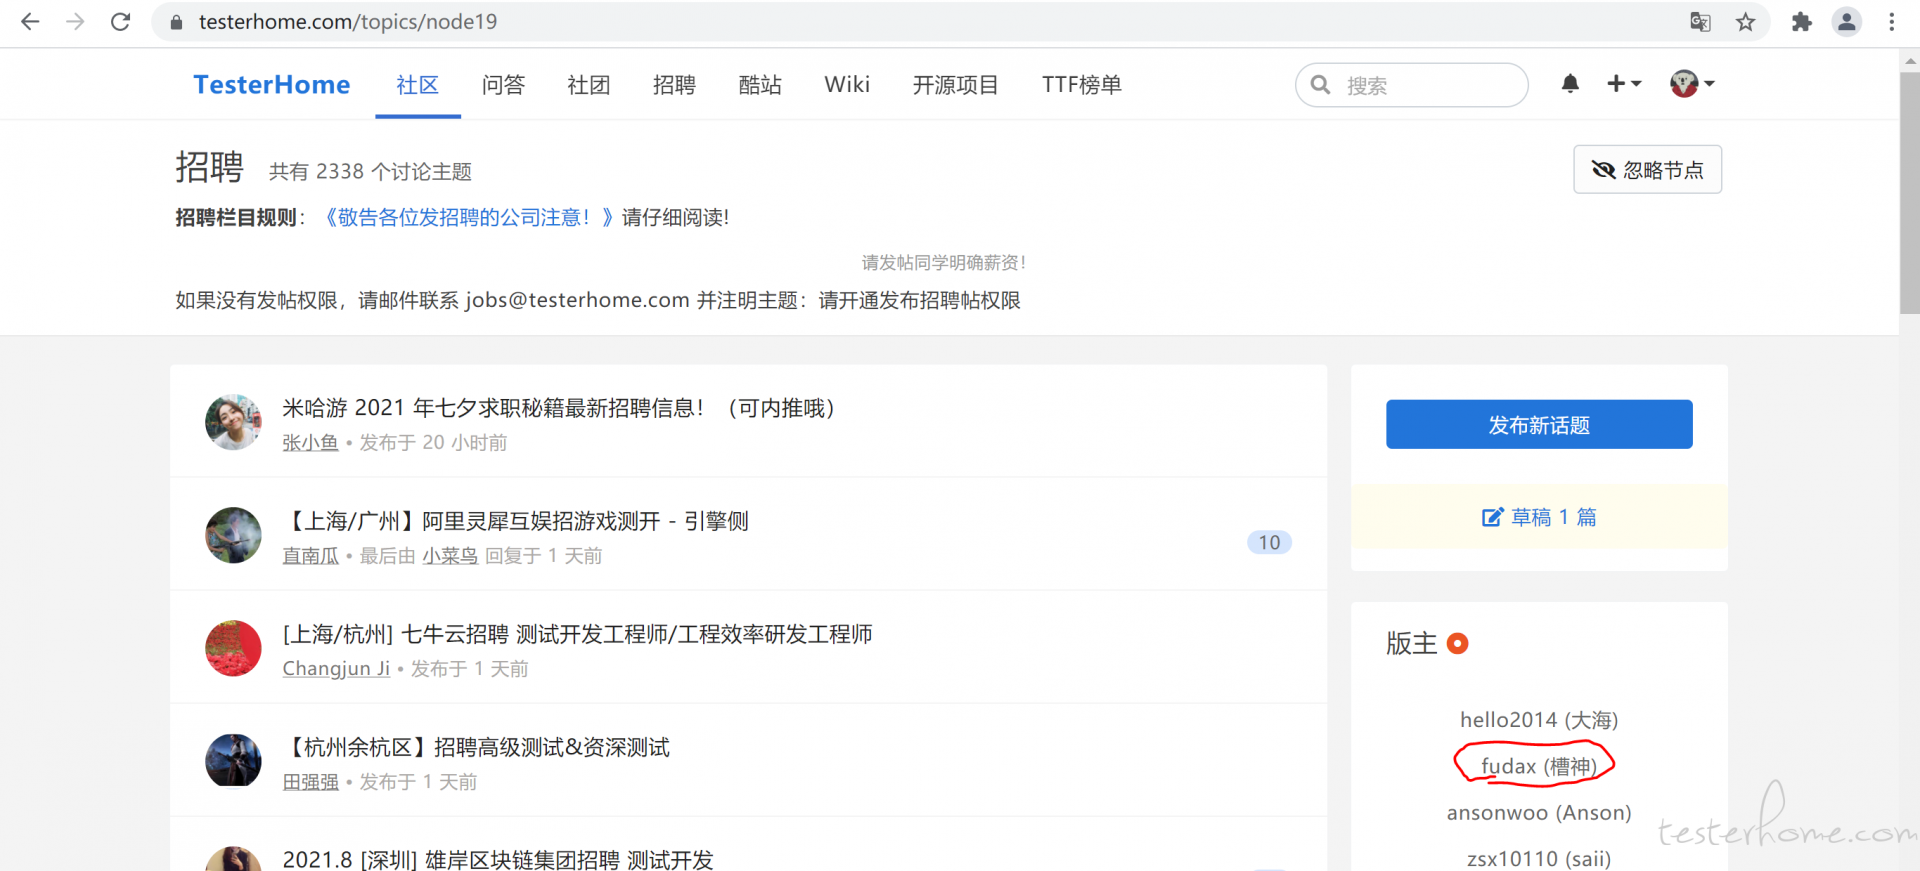Viewport: 1920px width, 871px height.
Task: Click 张小鱼's avatar thumbnail
Action: point(233,422)
